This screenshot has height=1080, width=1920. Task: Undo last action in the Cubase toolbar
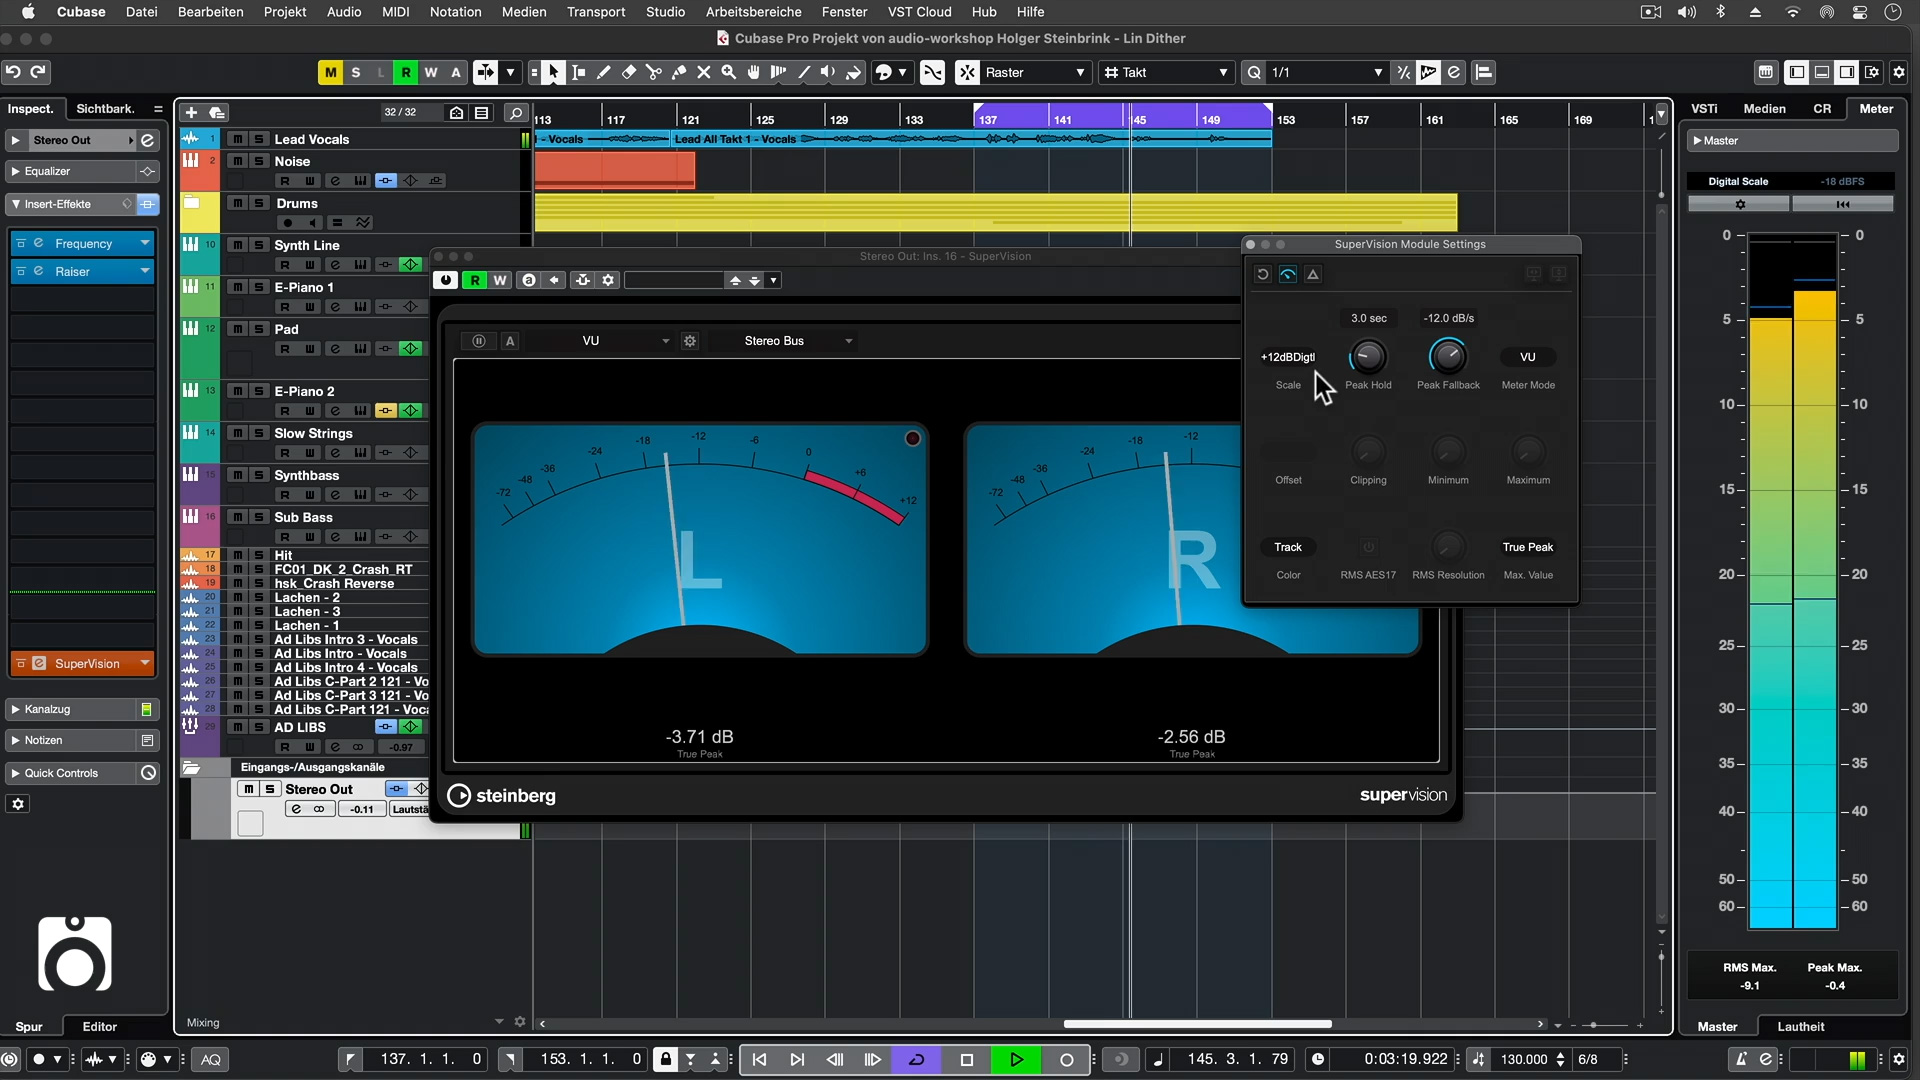tap(13, 72)
